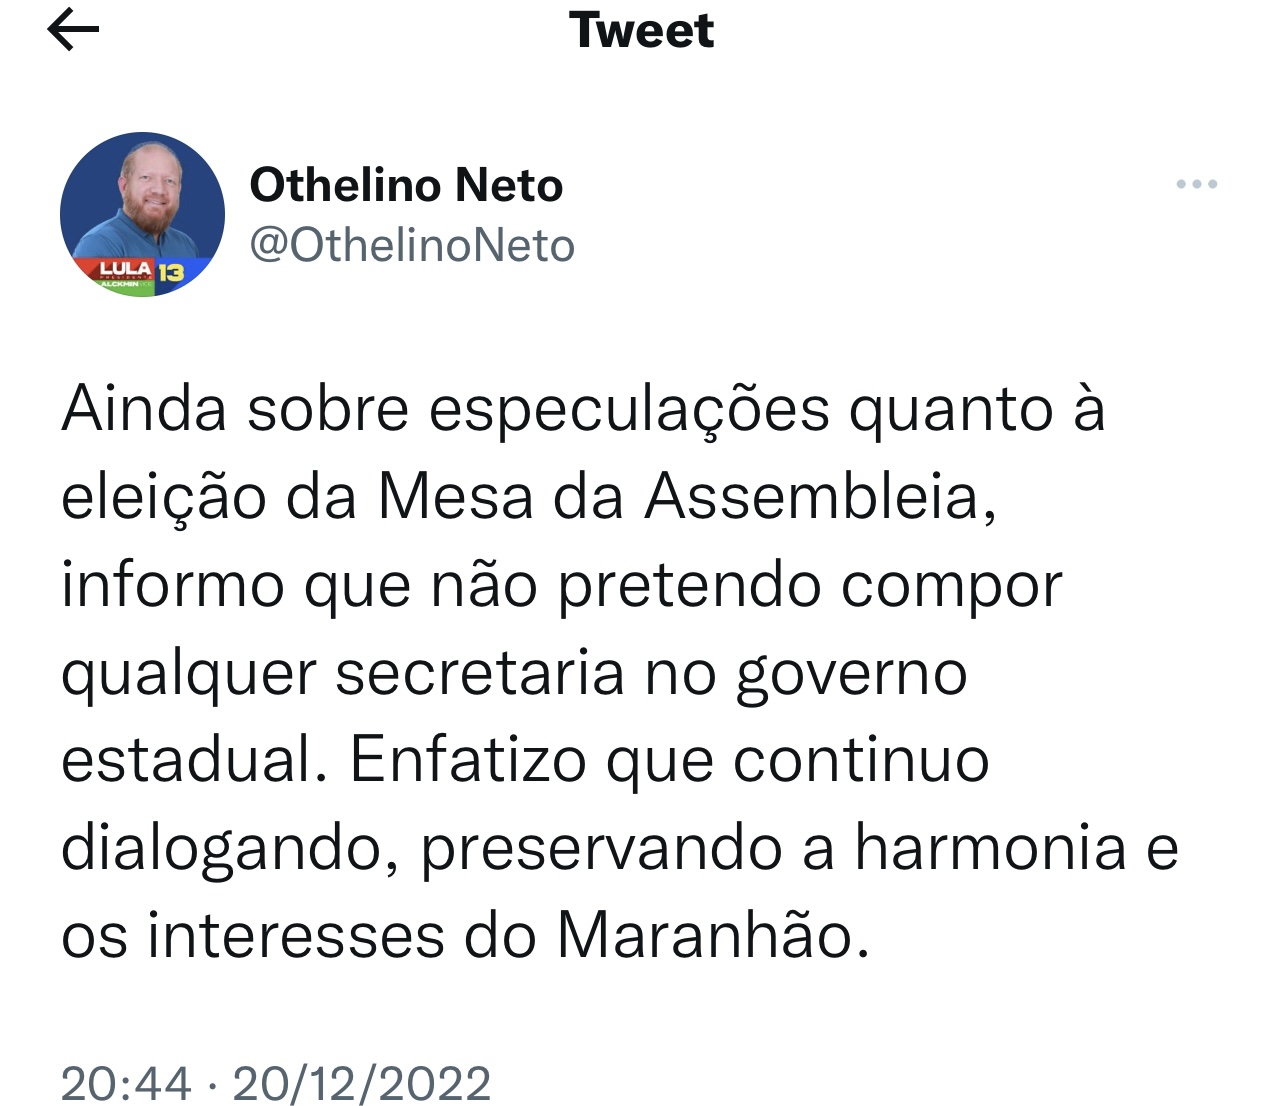This screenshot has height=1106, width=1284.
Task: Click the 20:44 time in timestamp
Action: pyautogui.click(x=126, y=1083)
